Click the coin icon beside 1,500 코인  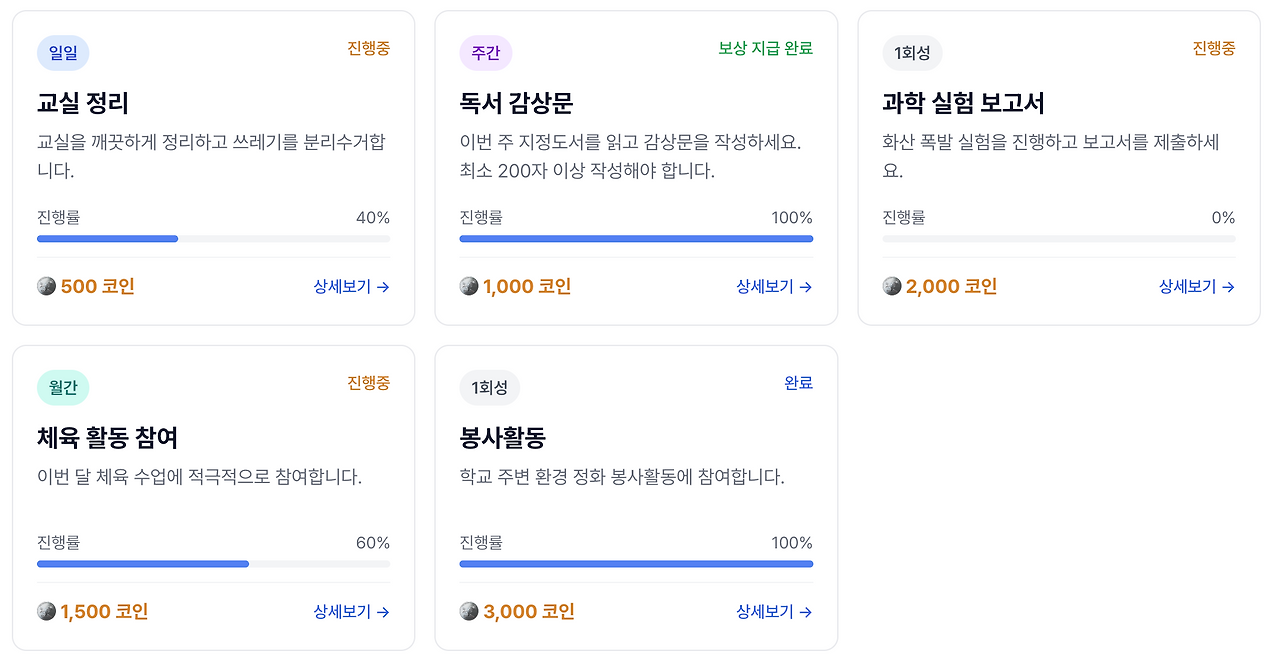click(46, 612)
